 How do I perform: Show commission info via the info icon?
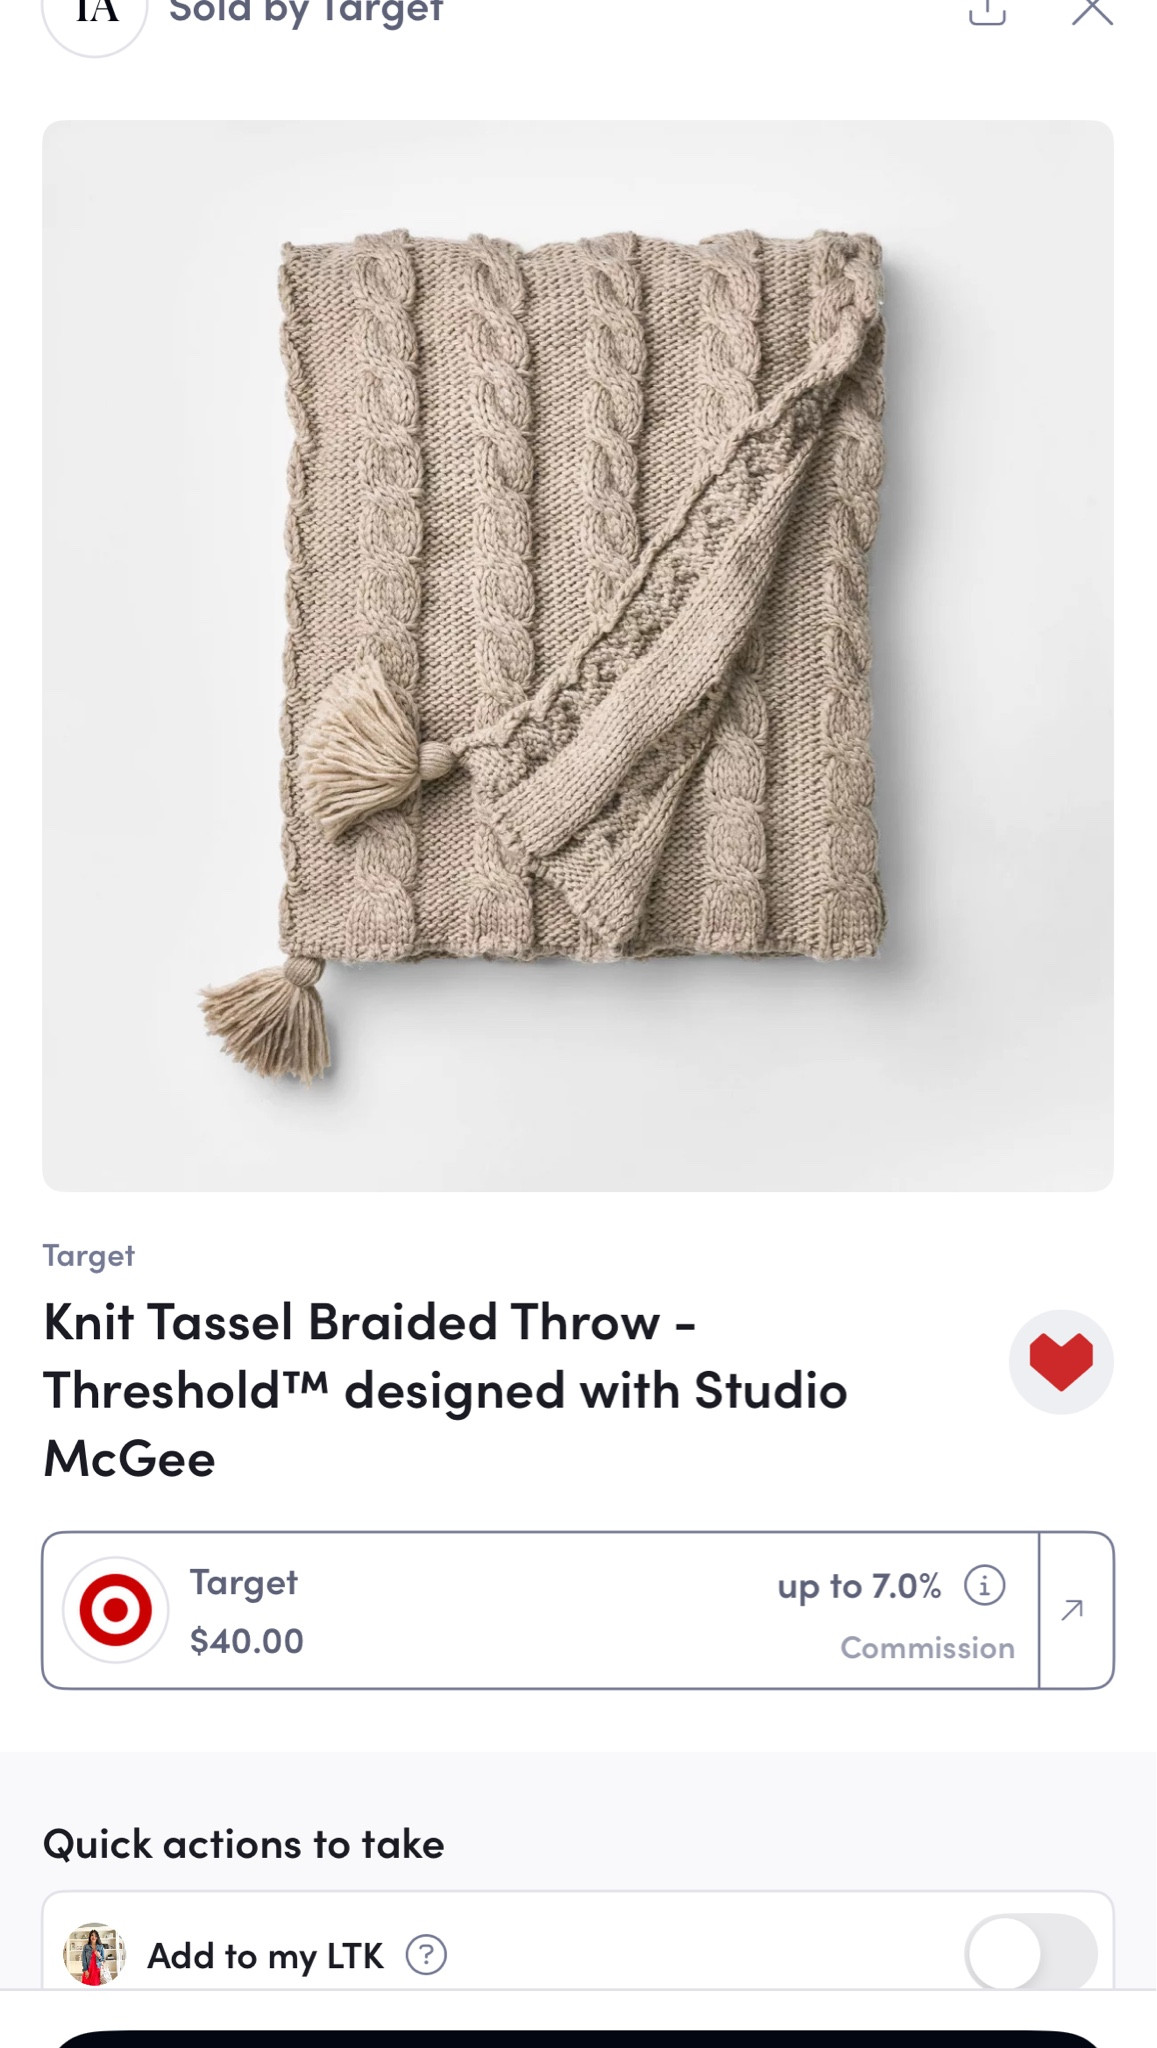pos(984,1586)
